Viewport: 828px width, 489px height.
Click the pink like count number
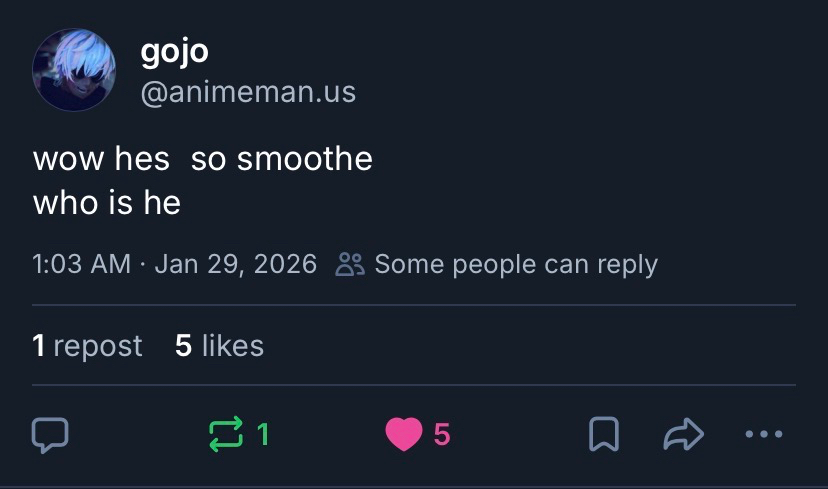coord(442,434)
